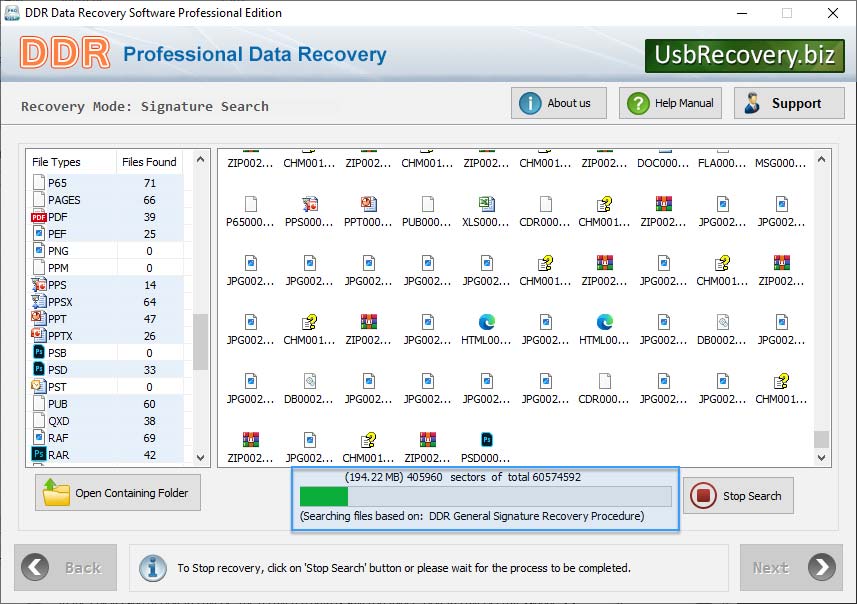Select the QXD row with 38 files
Viewport: 857px width, 604px height.
click(107, 421)
